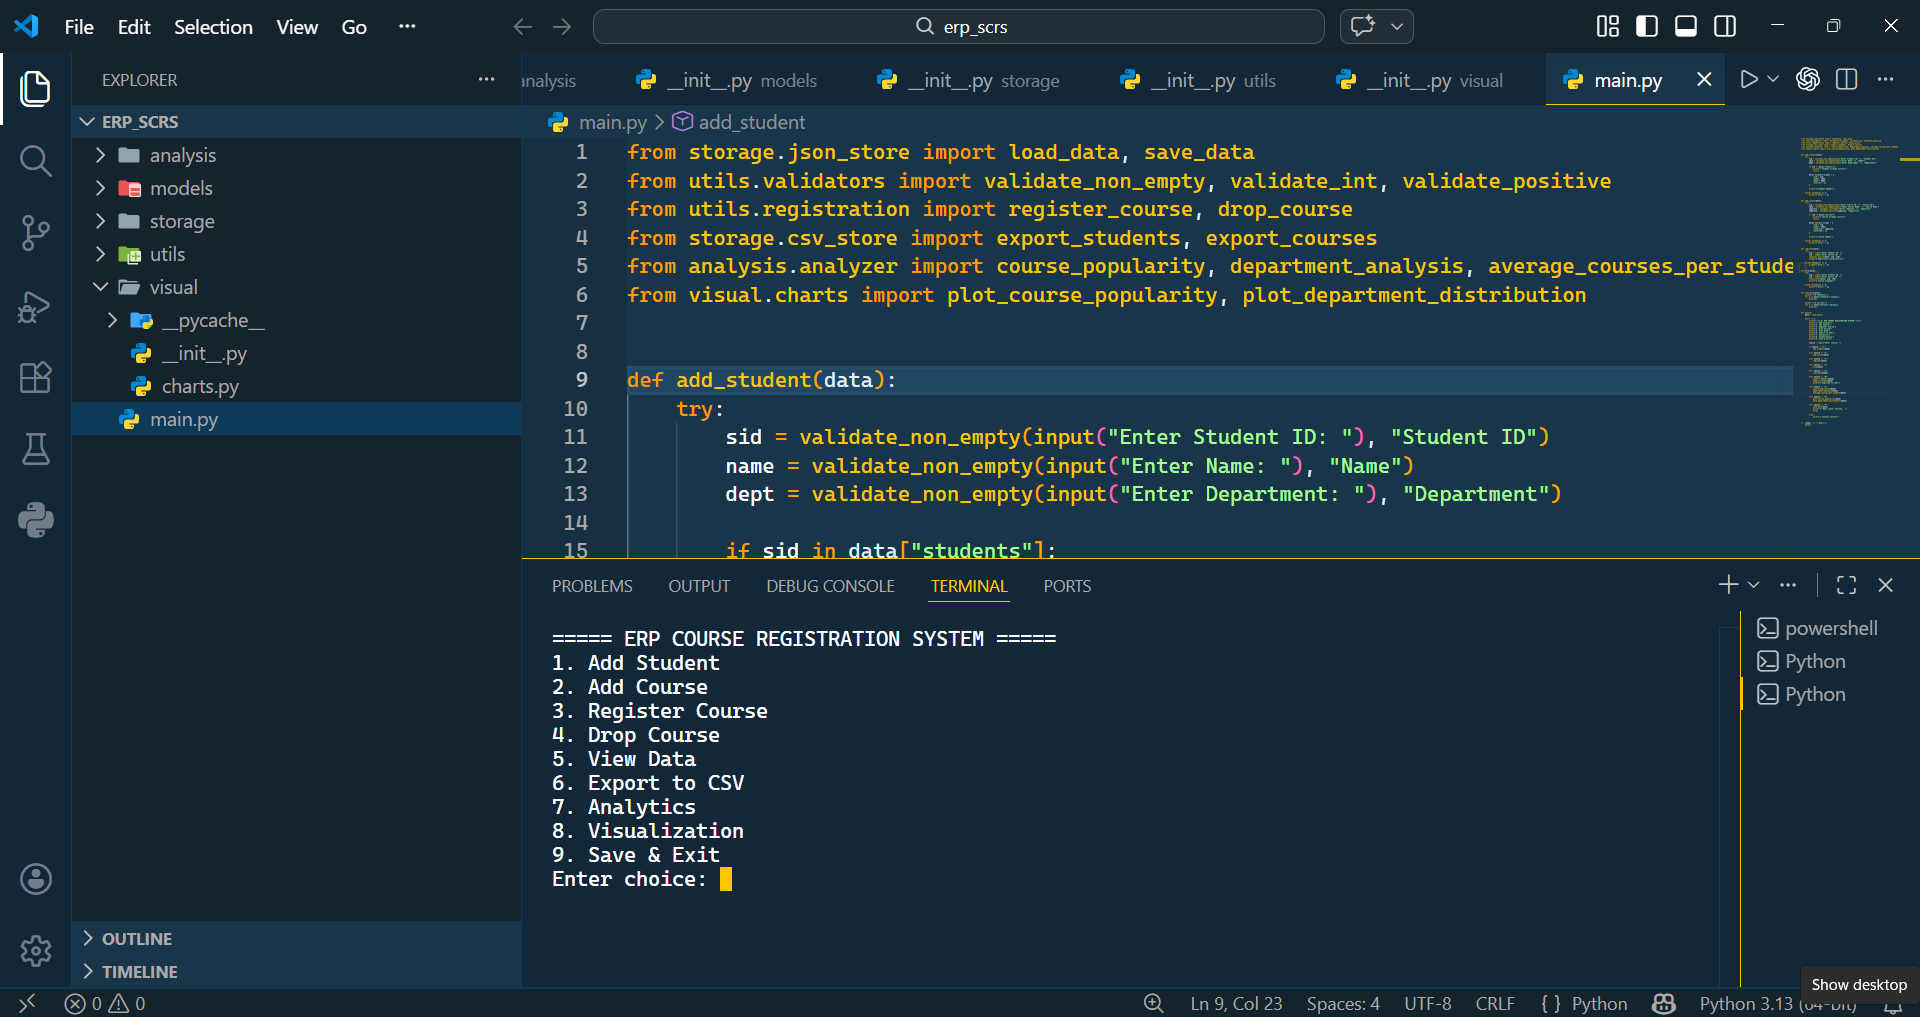The width and height of the screenshot is (1920, 1017).
Task: Open the Edit menu
Action: click(134, 27)
